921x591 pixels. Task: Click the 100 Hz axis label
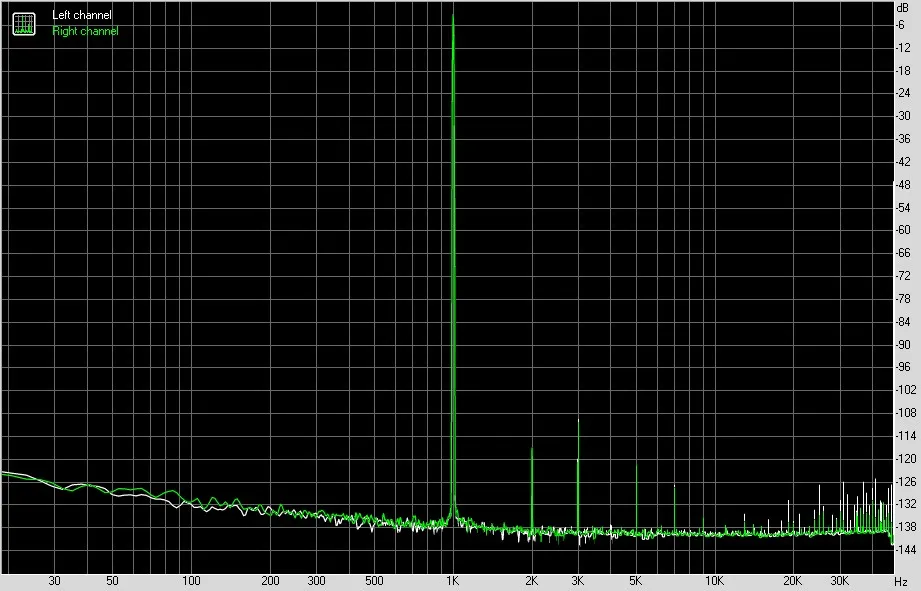point(191,581)
